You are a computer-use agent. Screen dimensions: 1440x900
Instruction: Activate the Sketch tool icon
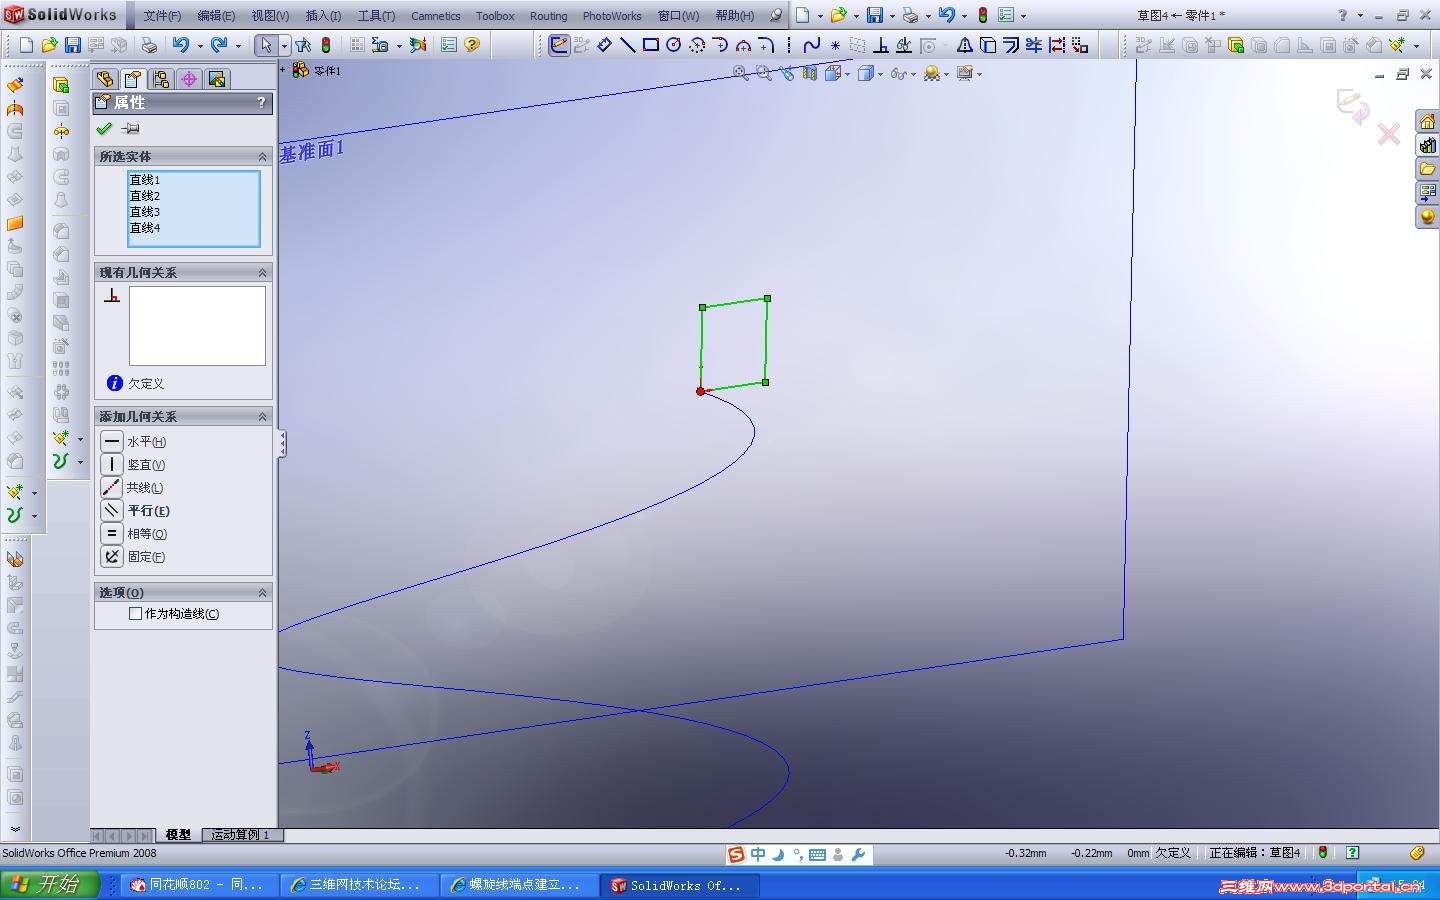[x=559, y=45]
